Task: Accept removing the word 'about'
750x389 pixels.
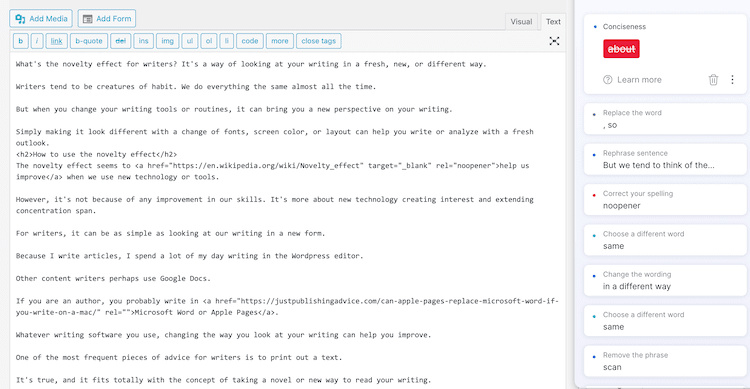Action: pos(621,49)
